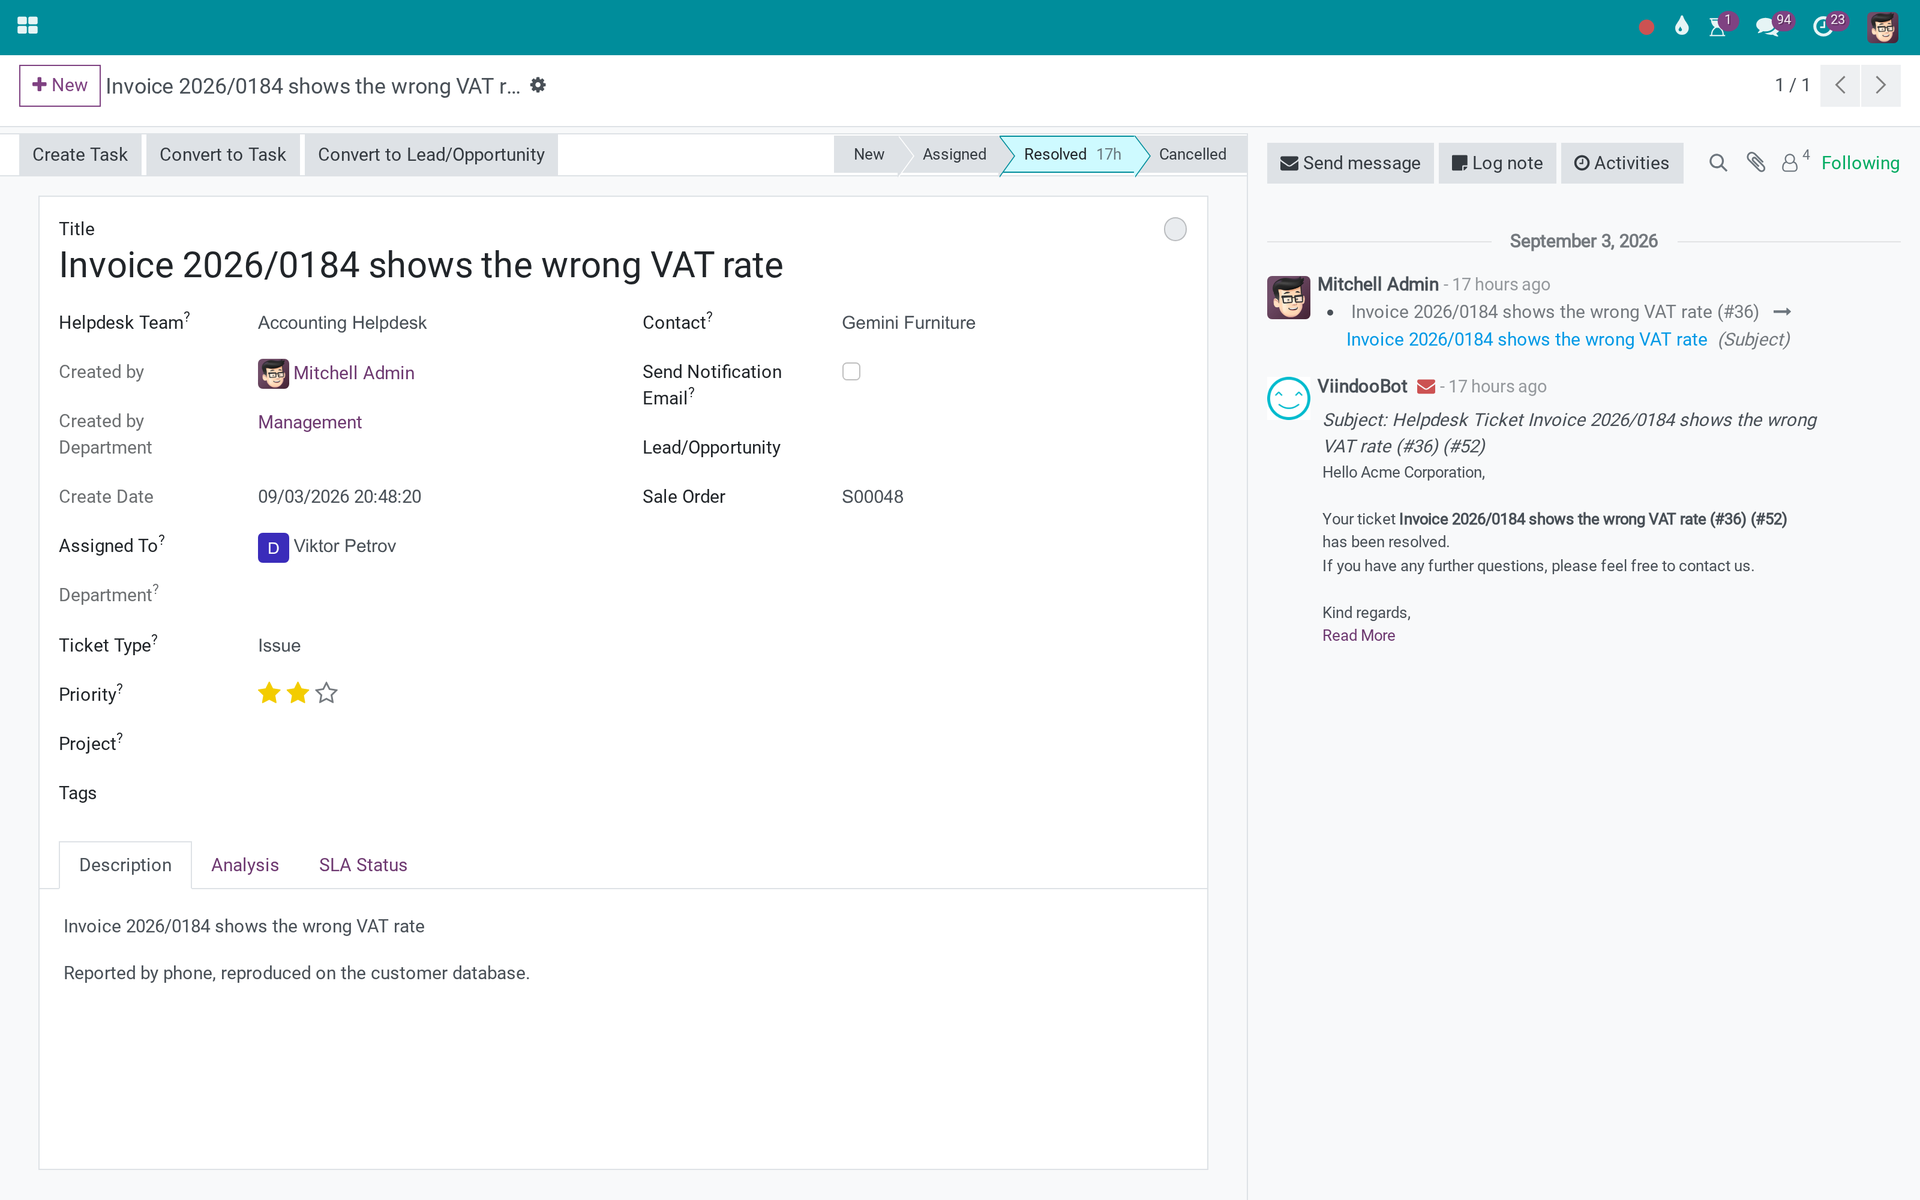Click the red recording dot icon
The image size is (1920, 1200).
1646,27
